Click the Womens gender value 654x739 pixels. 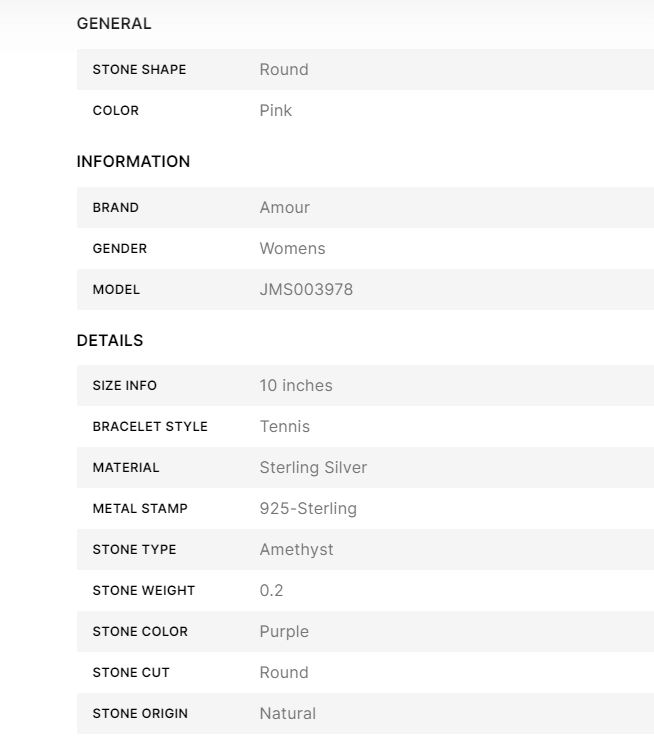pyautogui.click(x=292, y=249)
